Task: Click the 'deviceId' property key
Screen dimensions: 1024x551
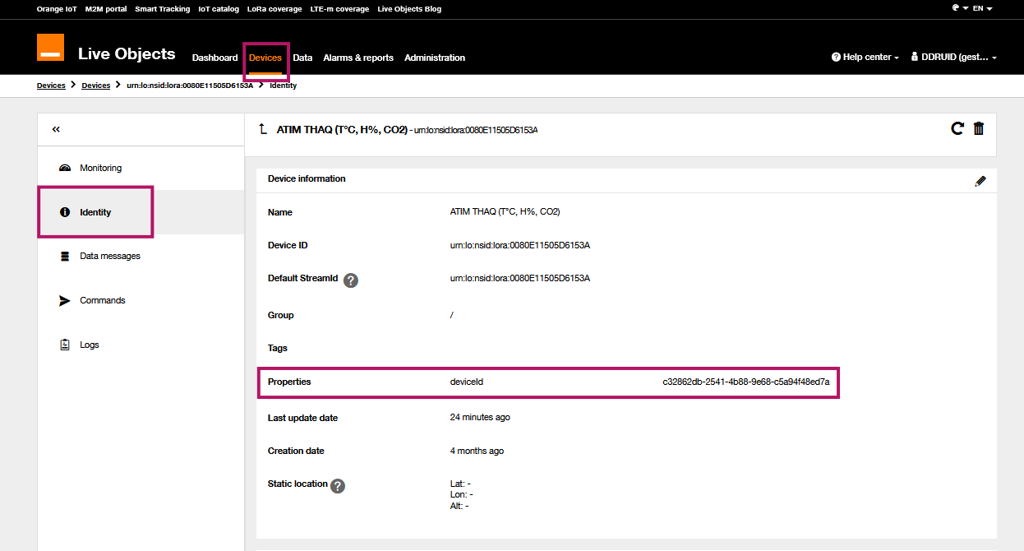Action: pyautogui.click(x=466, y=382)
